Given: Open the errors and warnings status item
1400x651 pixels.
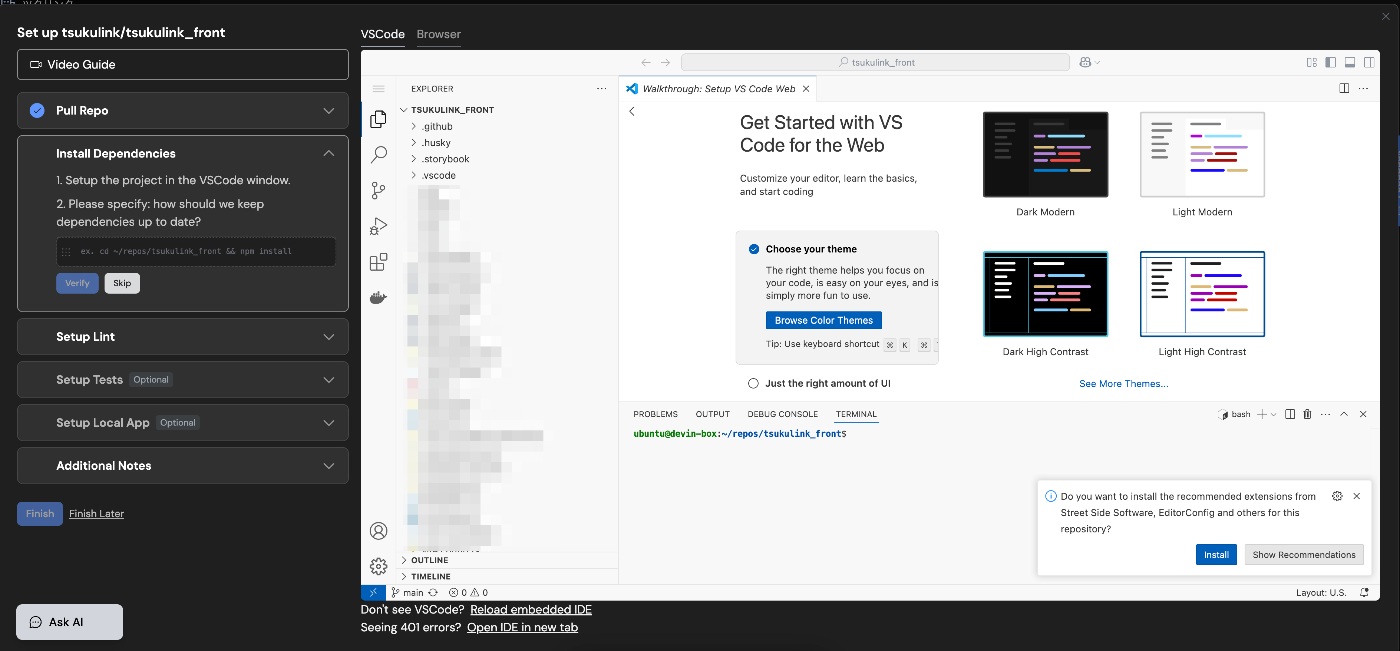Looking at the screenshot, I should tap(468, 593).
